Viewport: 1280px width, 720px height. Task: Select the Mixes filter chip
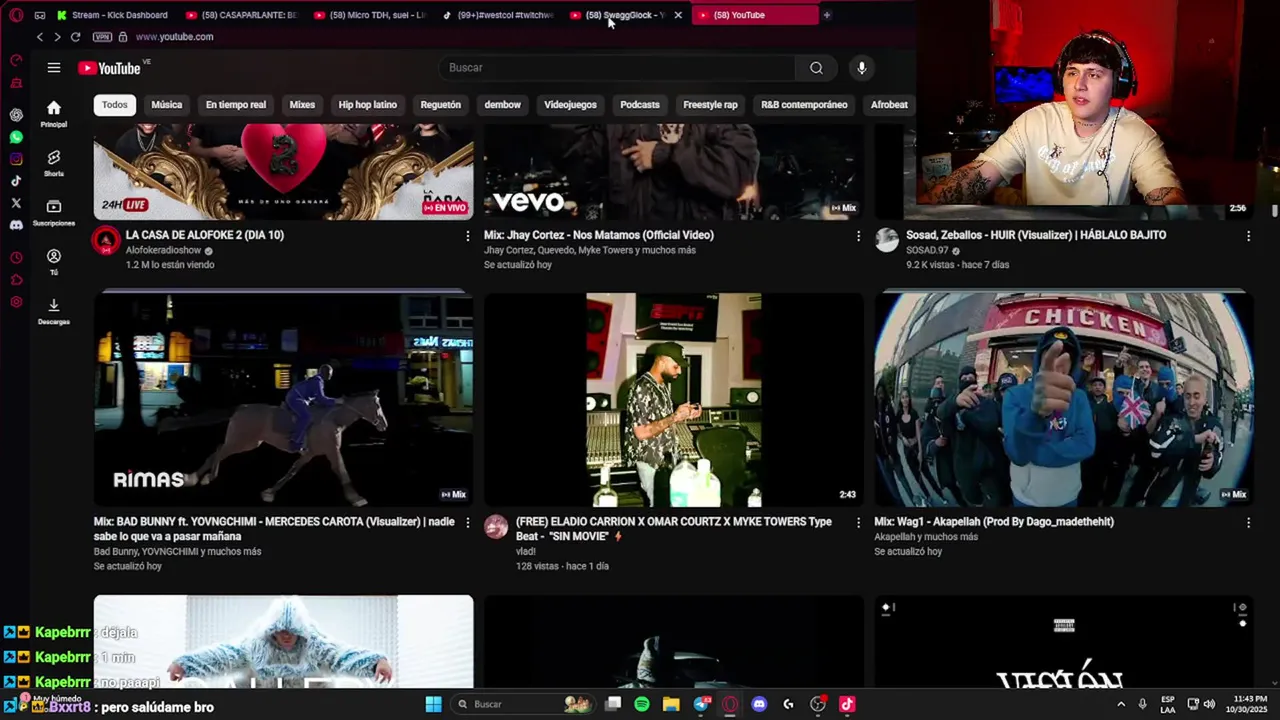pos(302,105)
